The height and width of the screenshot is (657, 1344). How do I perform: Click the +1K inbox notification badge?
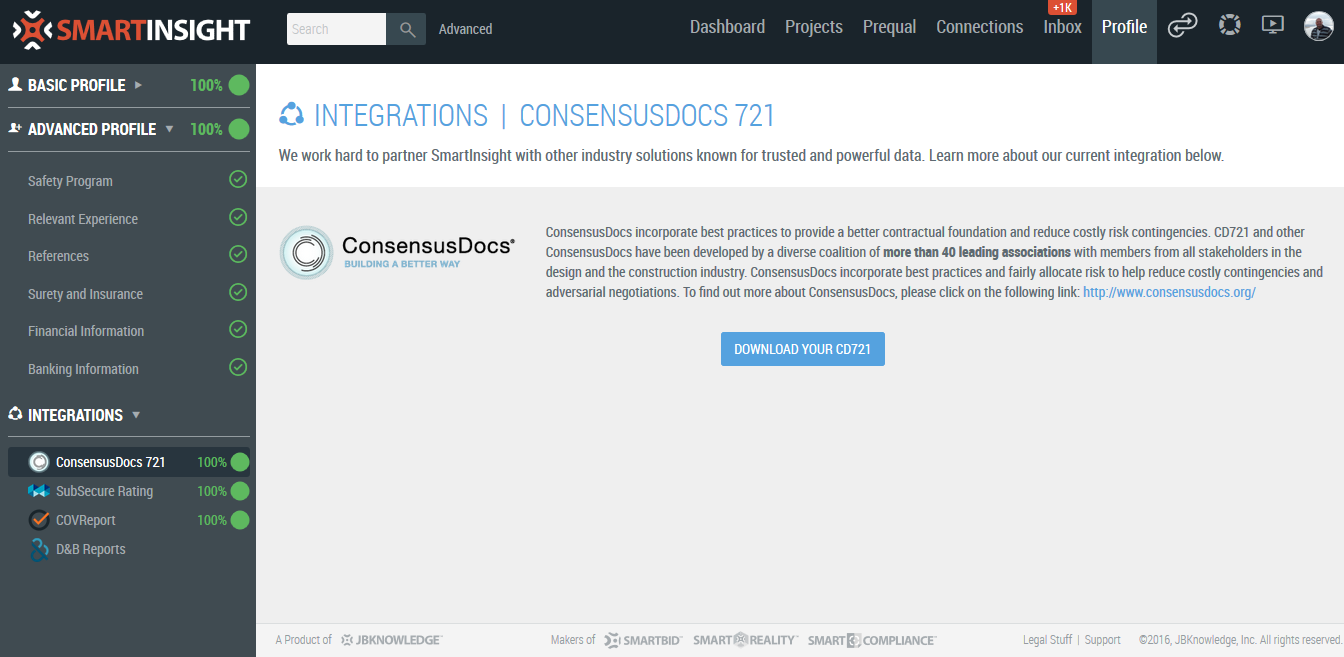tap(1062, 7)
